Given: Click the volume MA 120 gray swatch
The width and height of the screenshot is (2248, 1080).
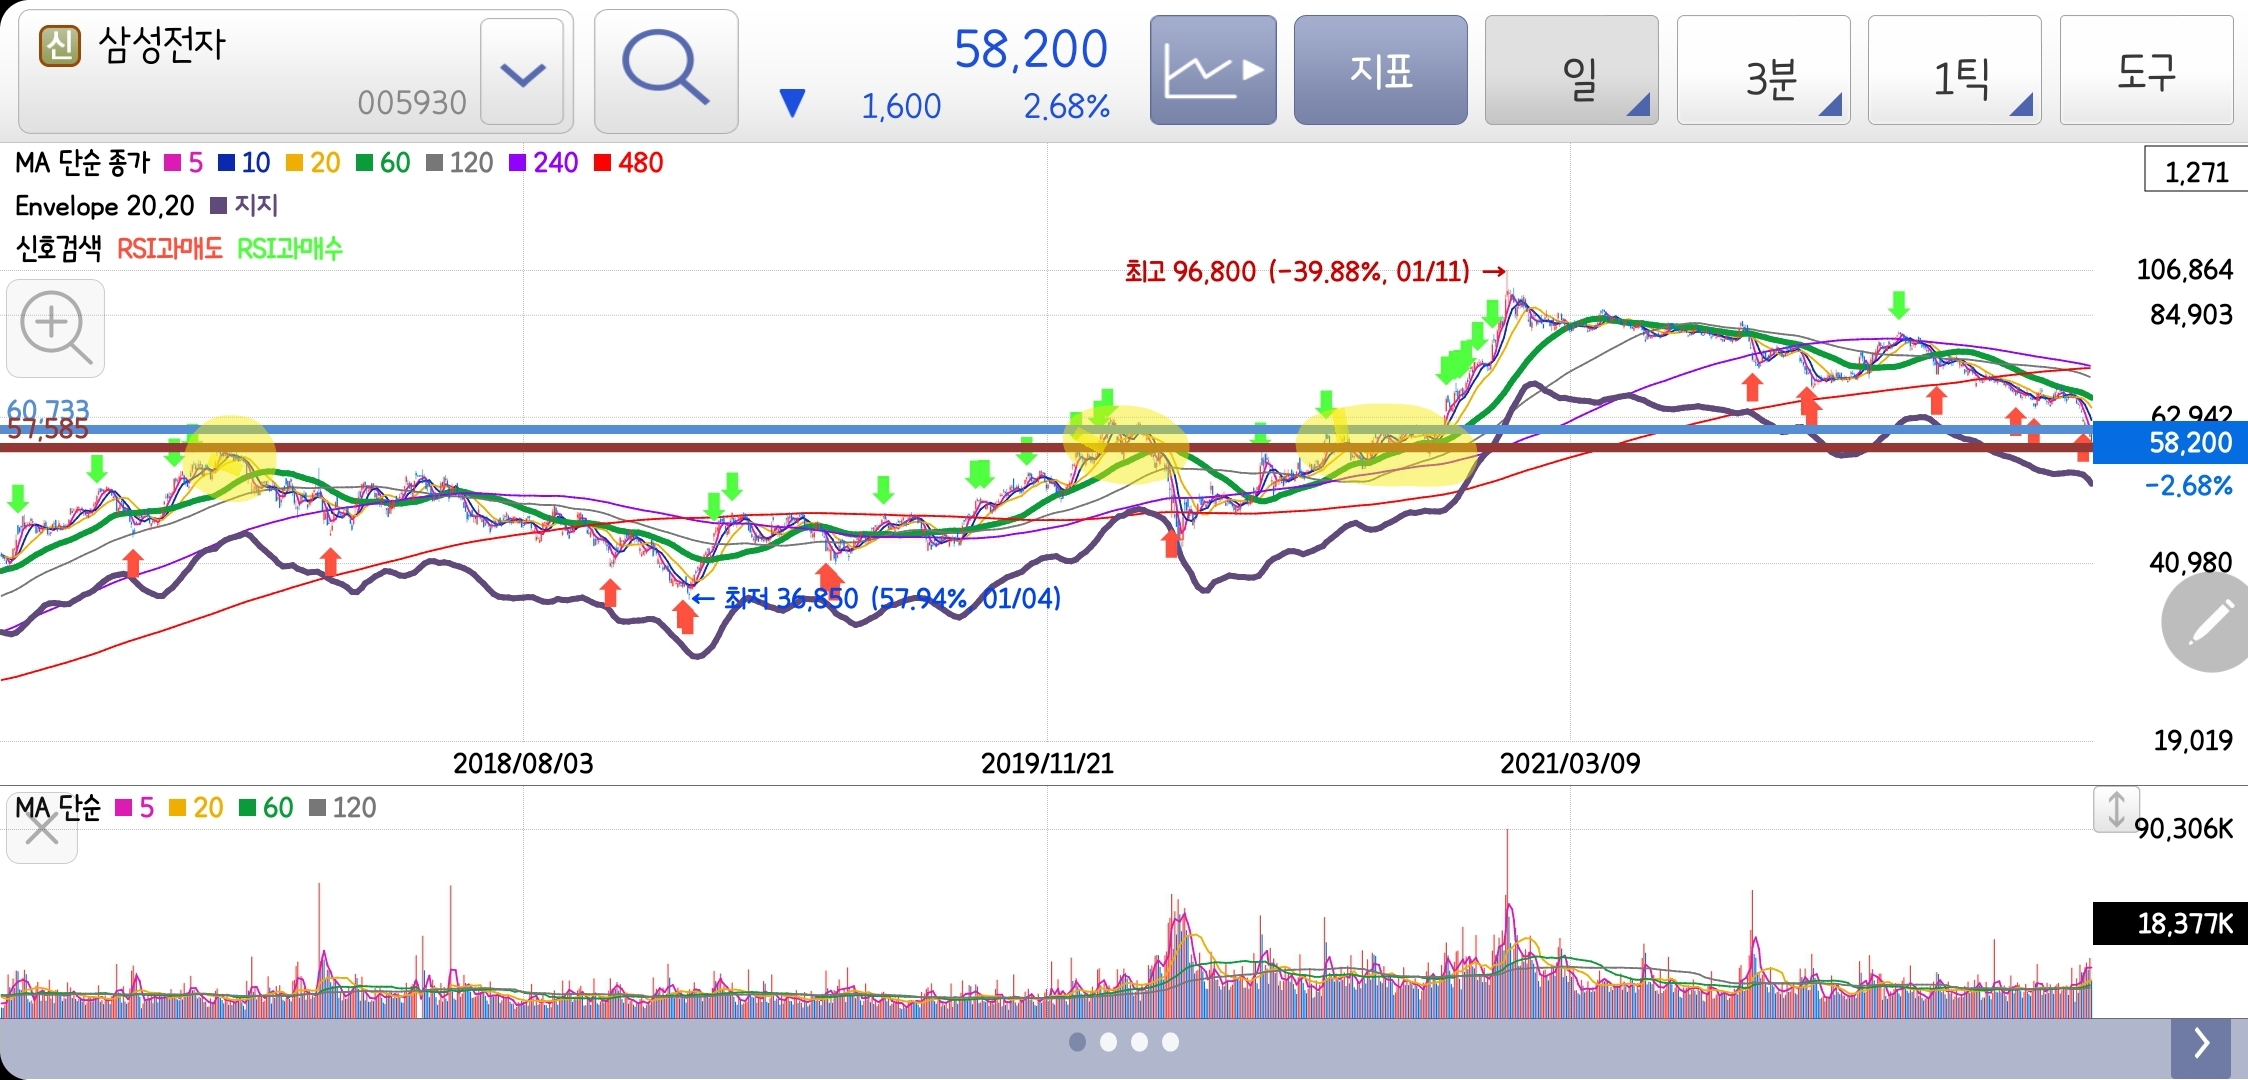Looking at the screenshot, I should (x=318, y=808).
